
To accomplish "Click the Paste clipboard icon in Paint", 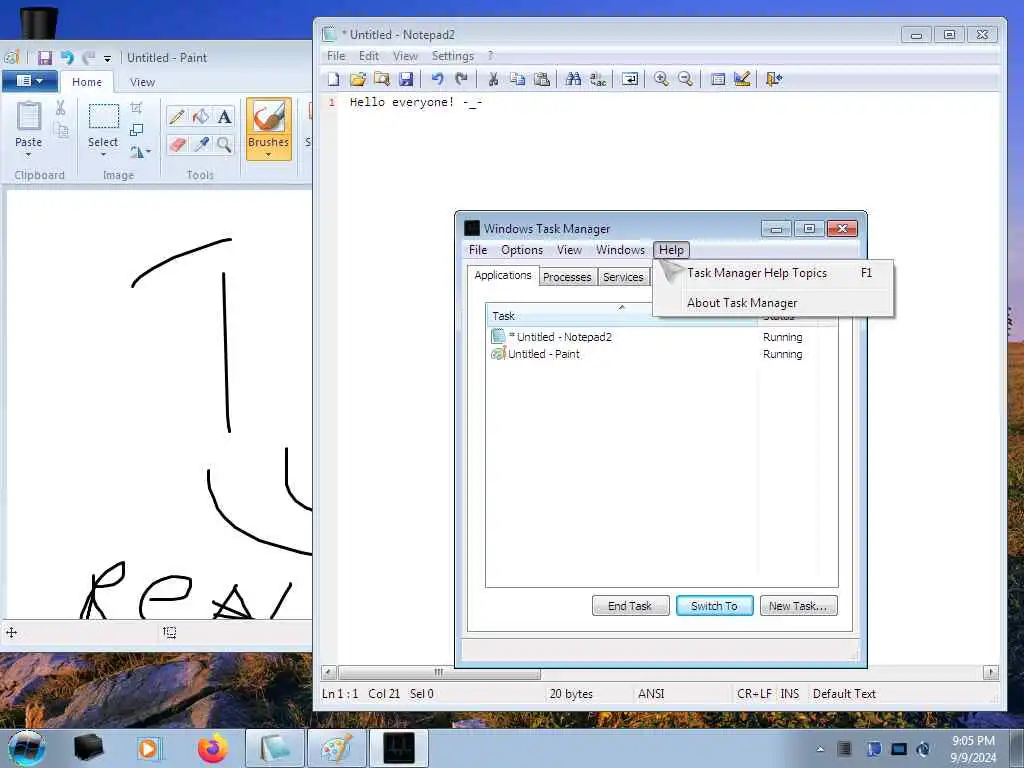I will tap(29, 116).
